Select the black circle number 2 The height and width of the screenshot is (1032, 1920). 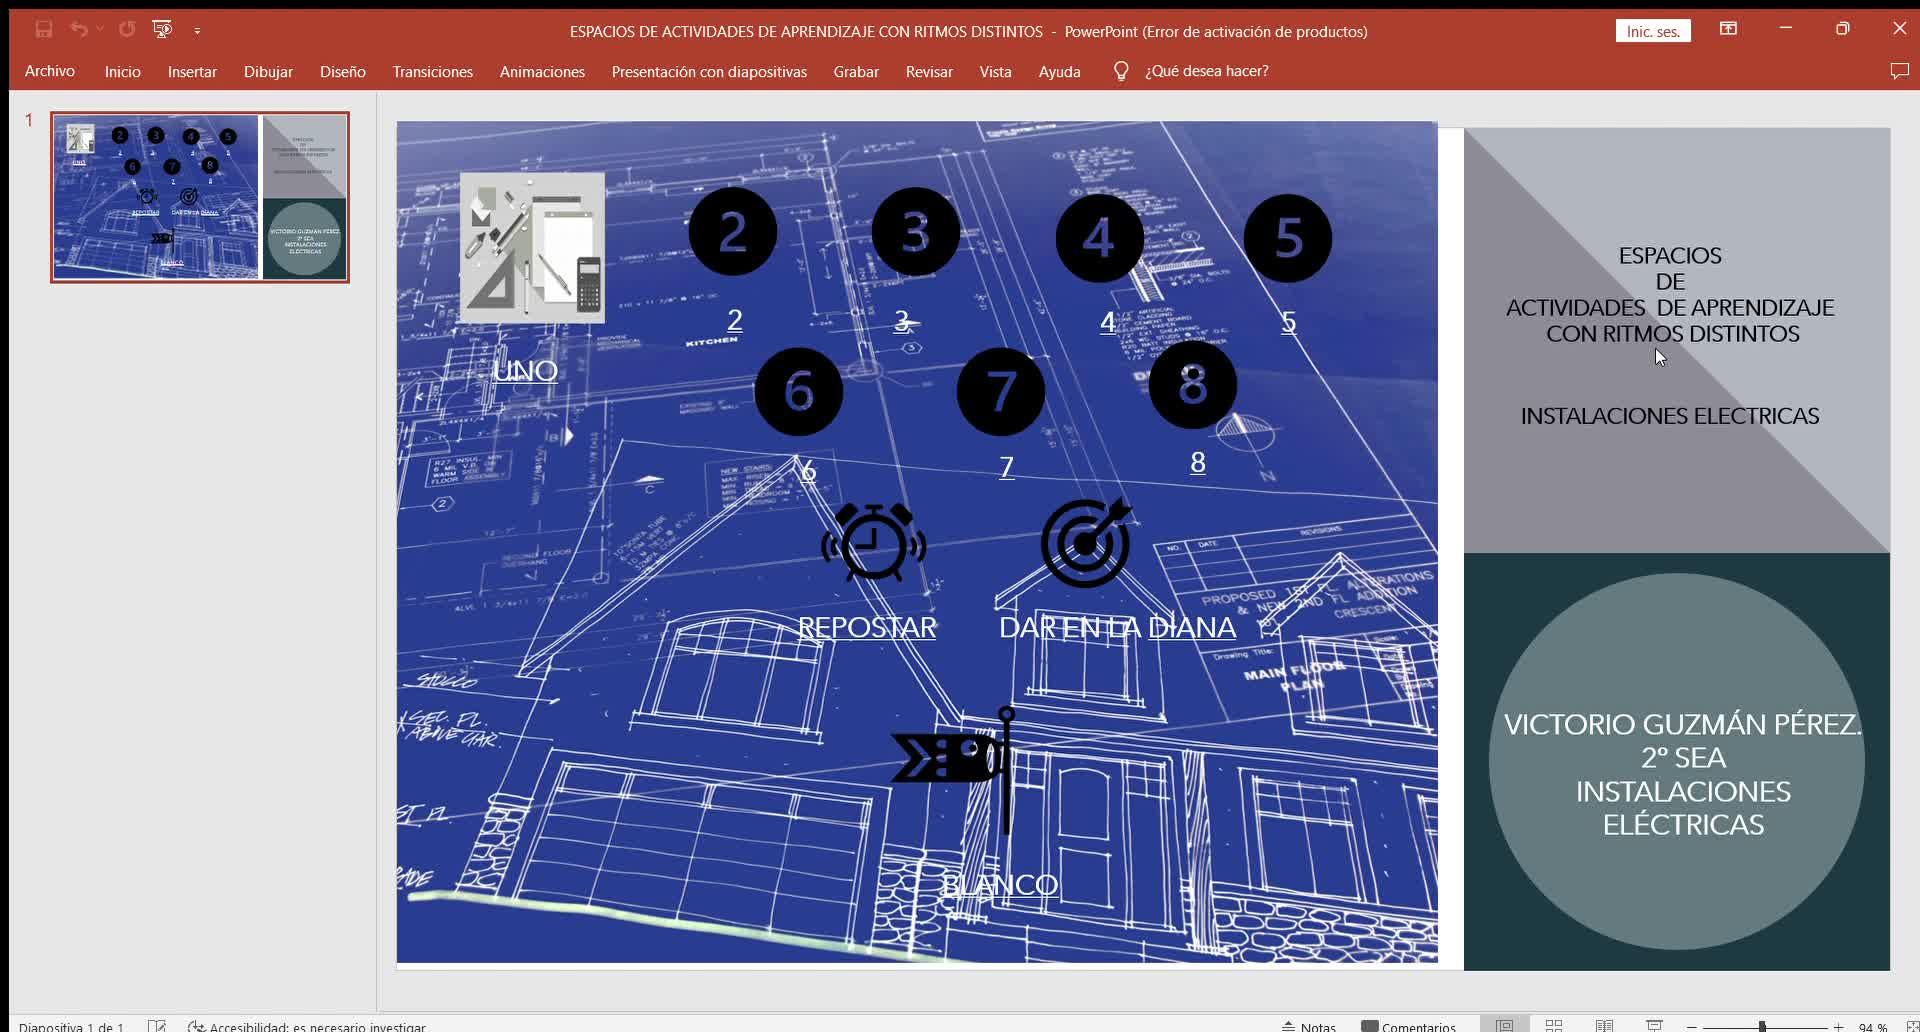pyautogui.click(x=733, y=232)
